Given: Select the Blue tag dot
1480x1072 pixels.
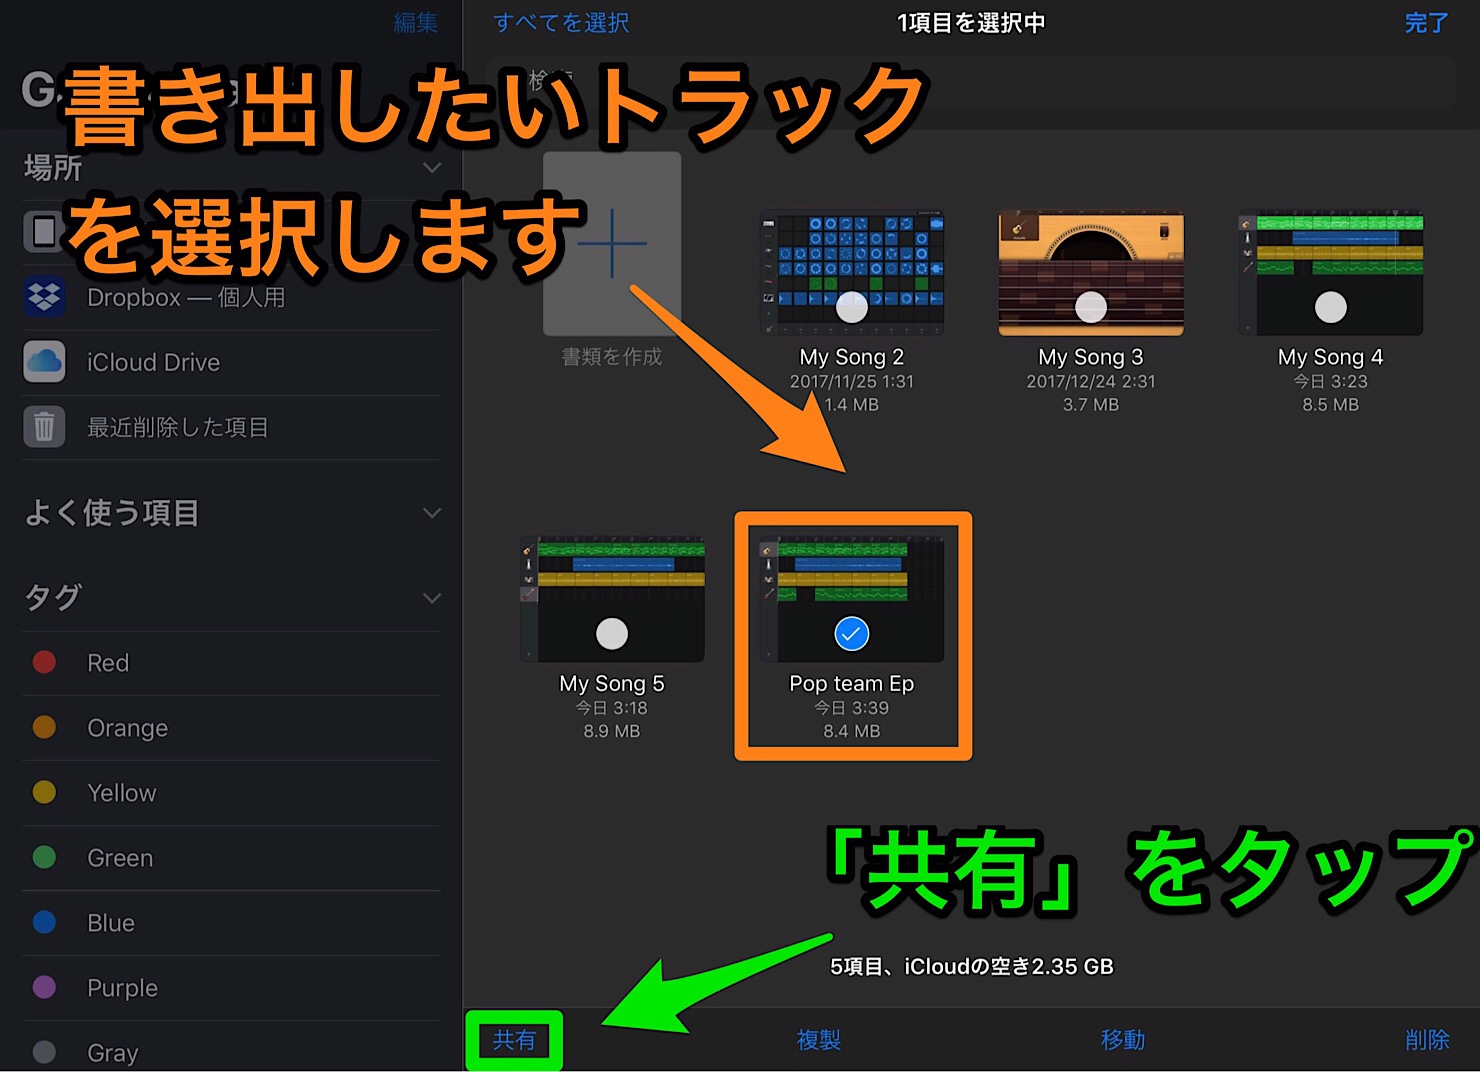Looking at the screenshot, I should pos(44,922).
